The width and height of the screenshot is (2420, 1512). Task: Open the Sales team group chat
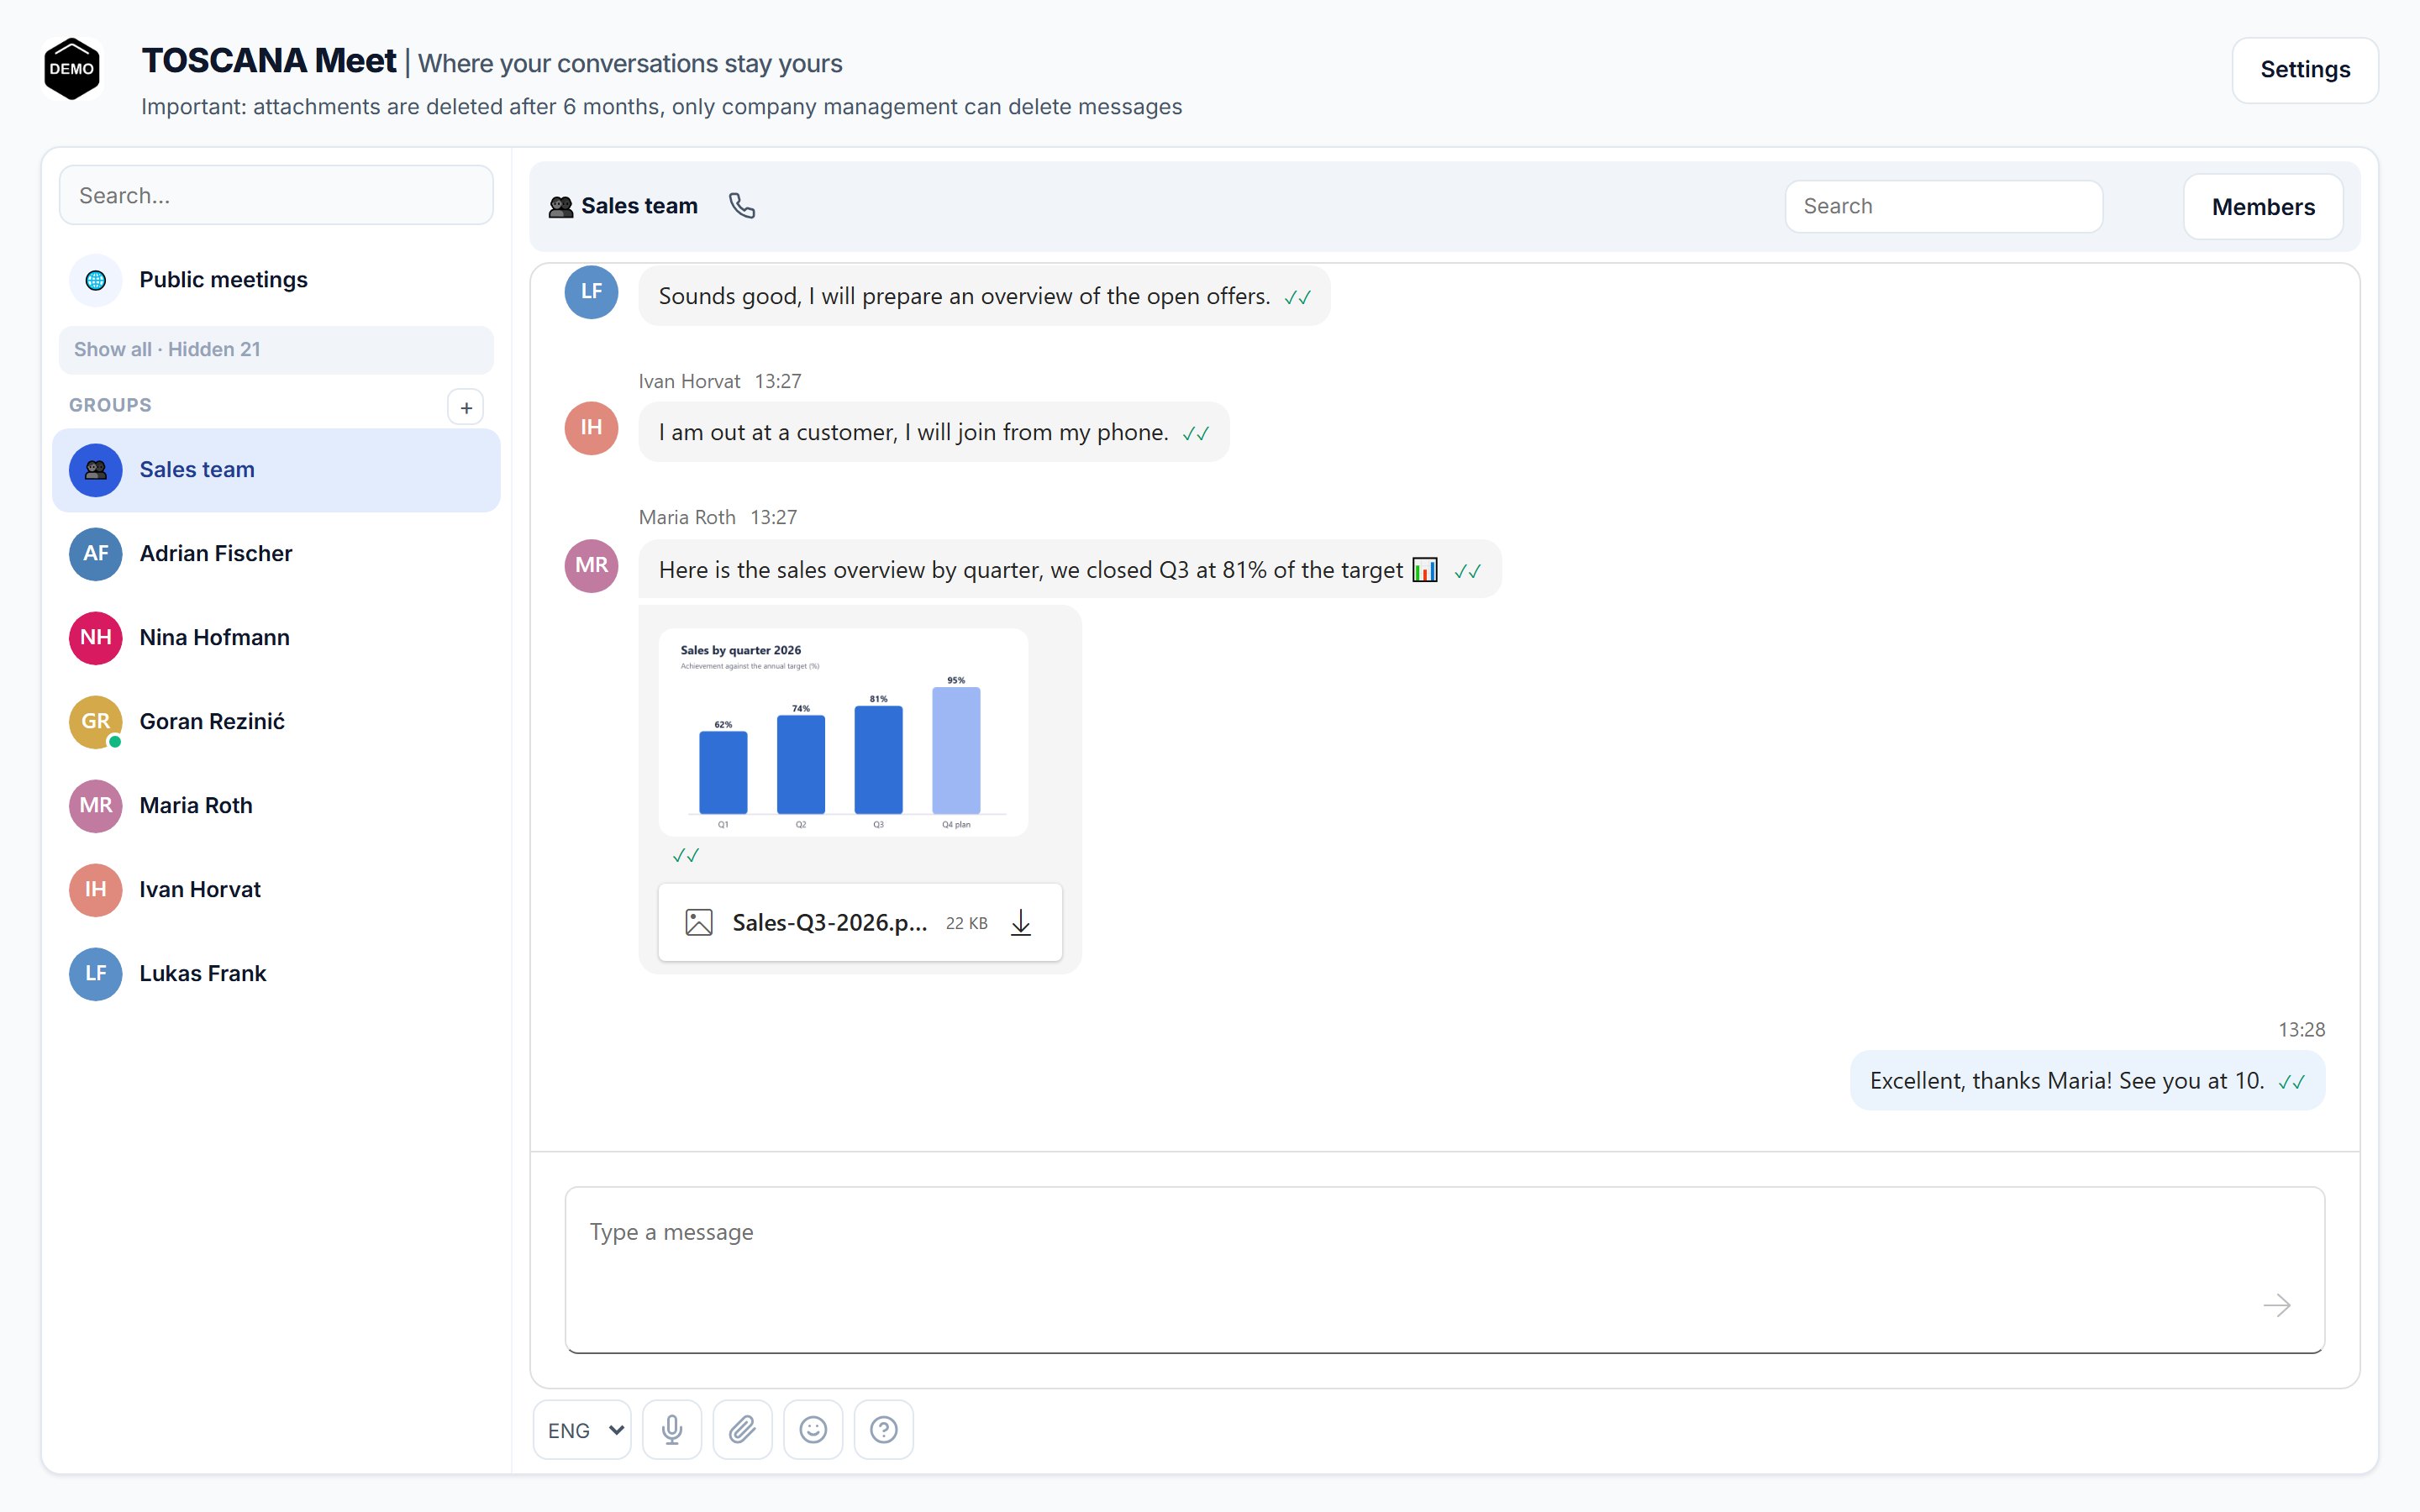pyautogui.click(x=276, y=470)
